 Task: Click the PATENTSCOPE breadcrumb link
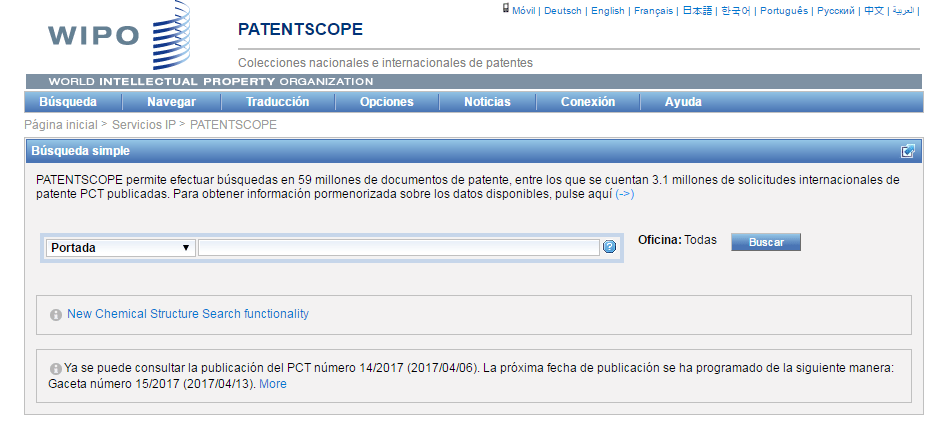(233, 125)
